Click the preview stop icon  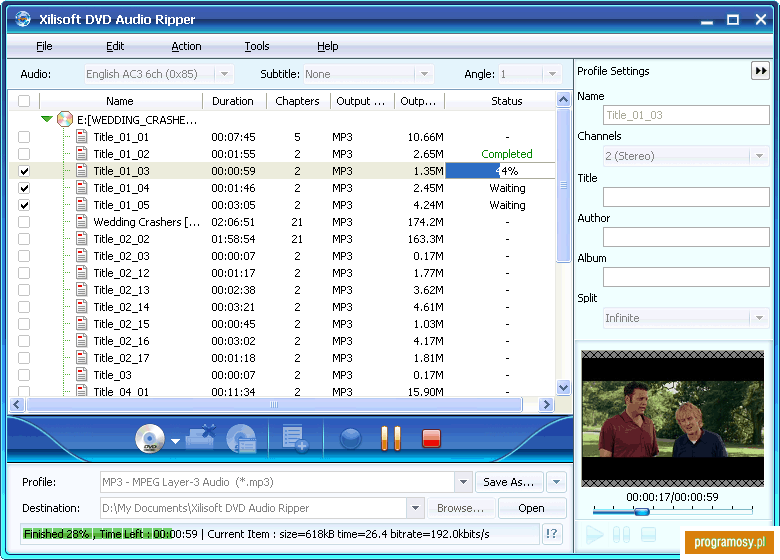648,535
